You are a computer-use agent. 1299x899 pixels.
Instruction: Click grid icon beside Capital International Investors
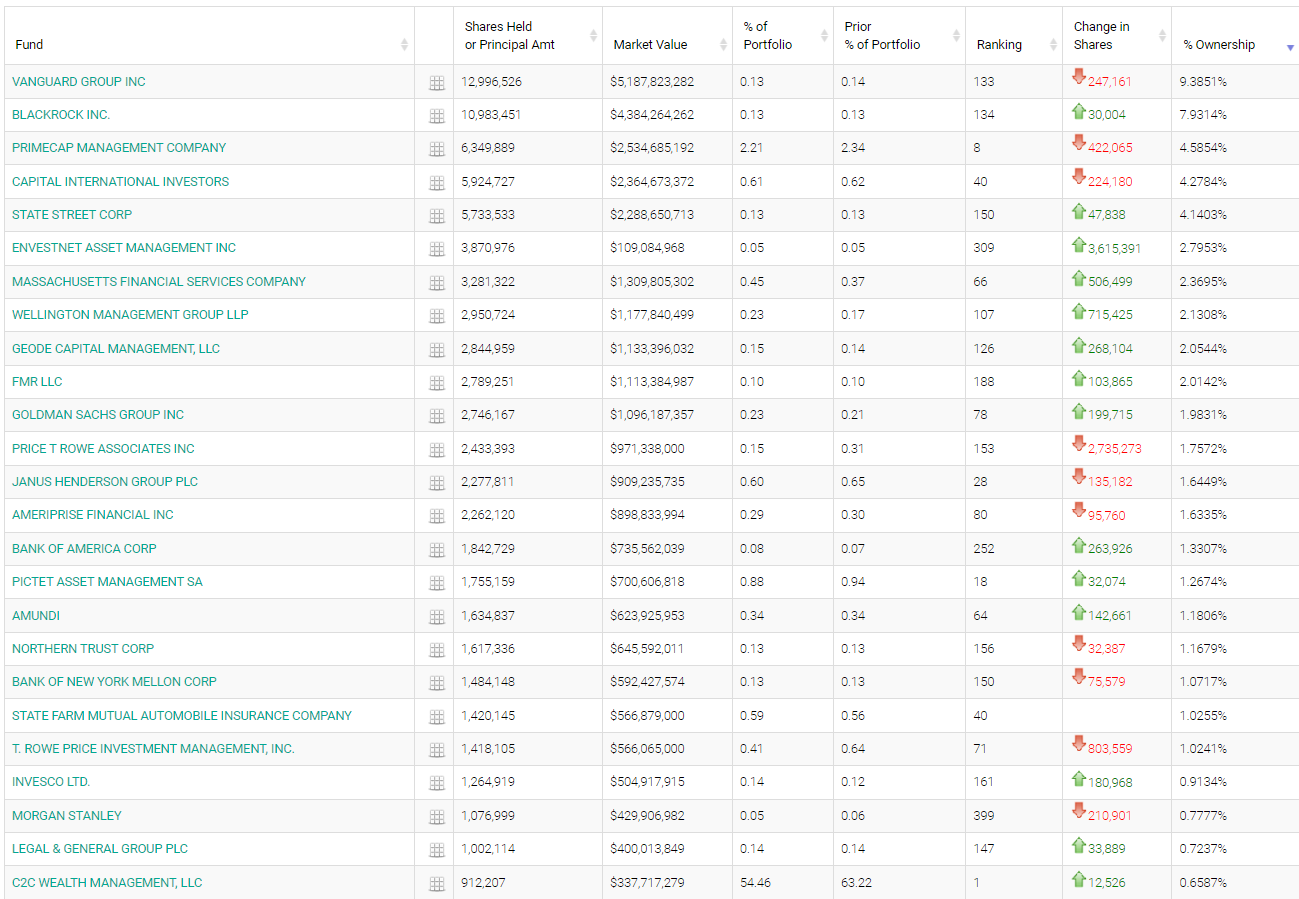[x=436, y=183]
